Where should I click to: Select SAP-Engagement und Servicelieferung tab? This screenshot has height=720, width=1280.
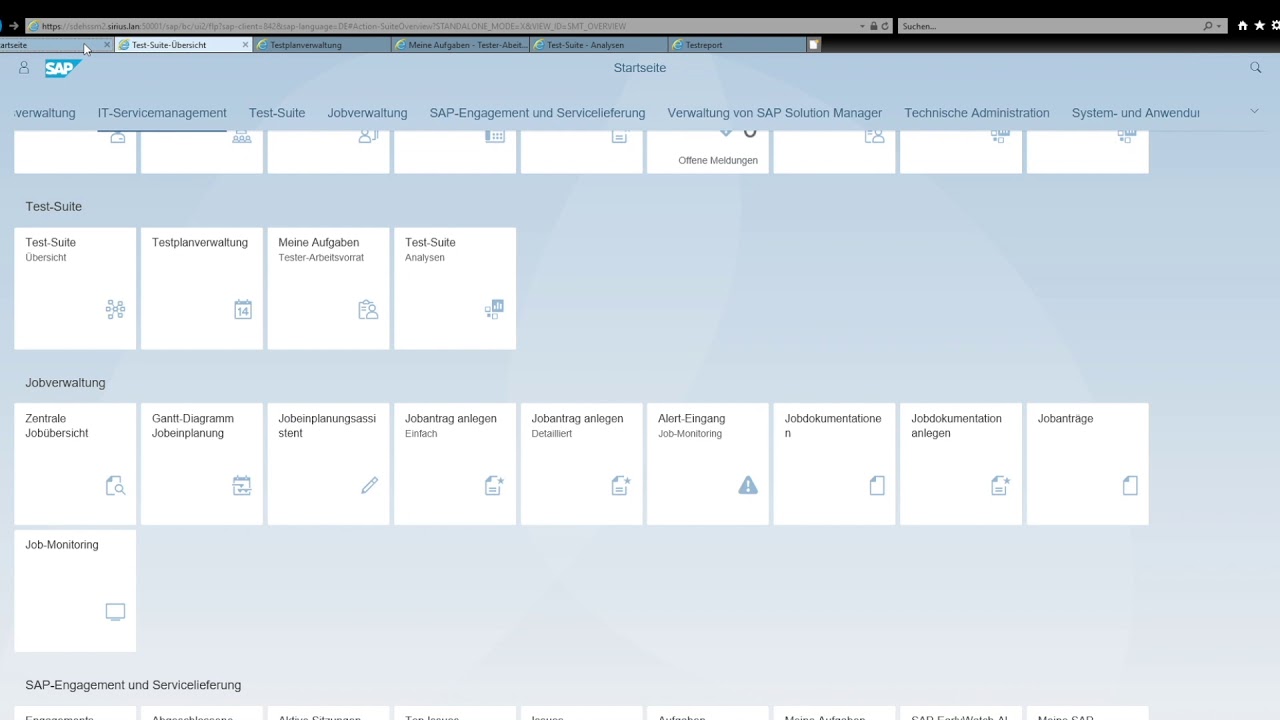click(x=537, y=113)
